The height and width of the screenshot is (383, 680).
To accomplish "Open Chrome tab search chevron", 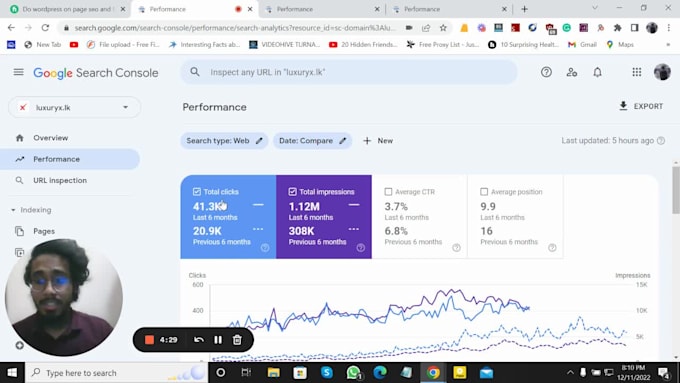I will point(595,8).
